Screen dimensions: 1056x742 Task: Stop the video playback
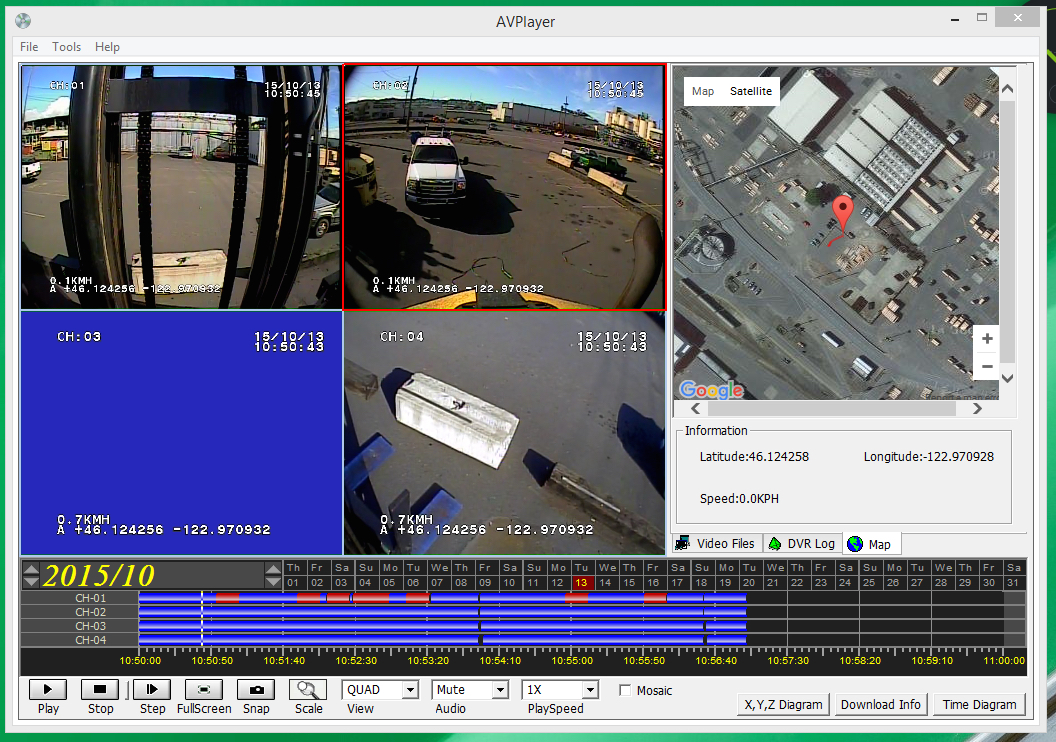tap(100, 689)
